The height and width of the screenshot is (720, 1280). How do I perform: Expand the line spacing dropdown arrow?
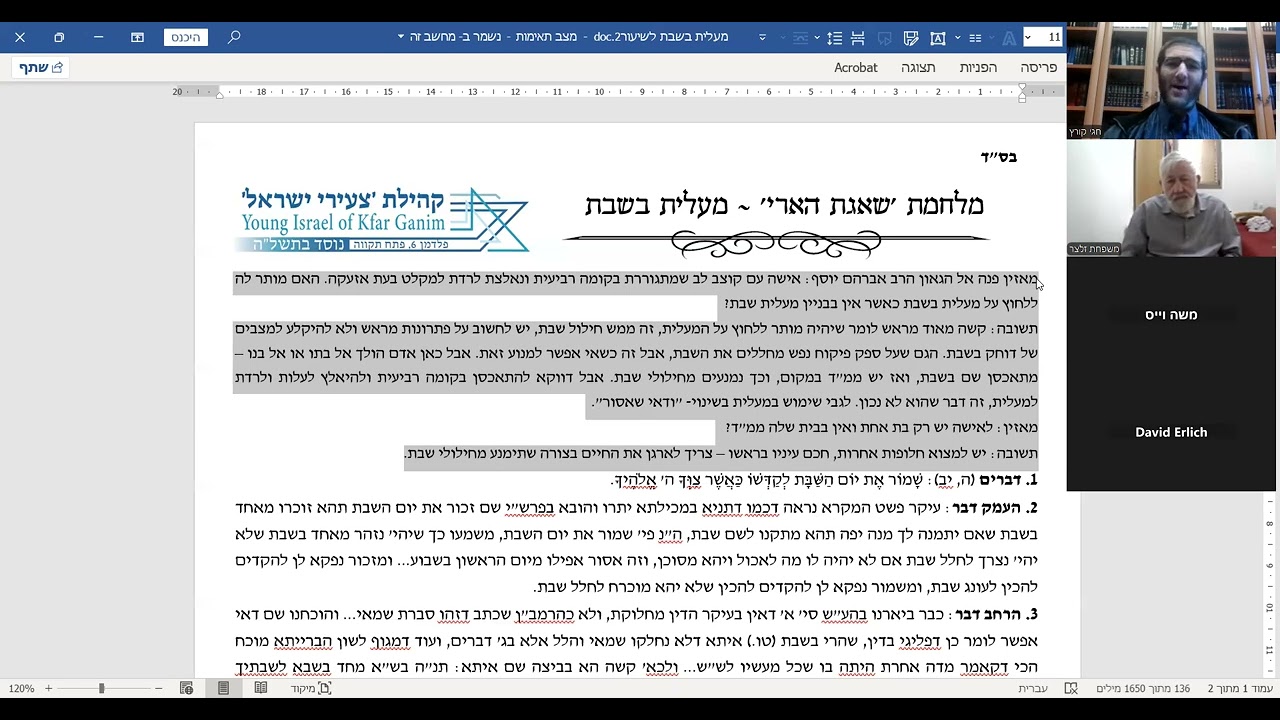[x=818, y=38]
